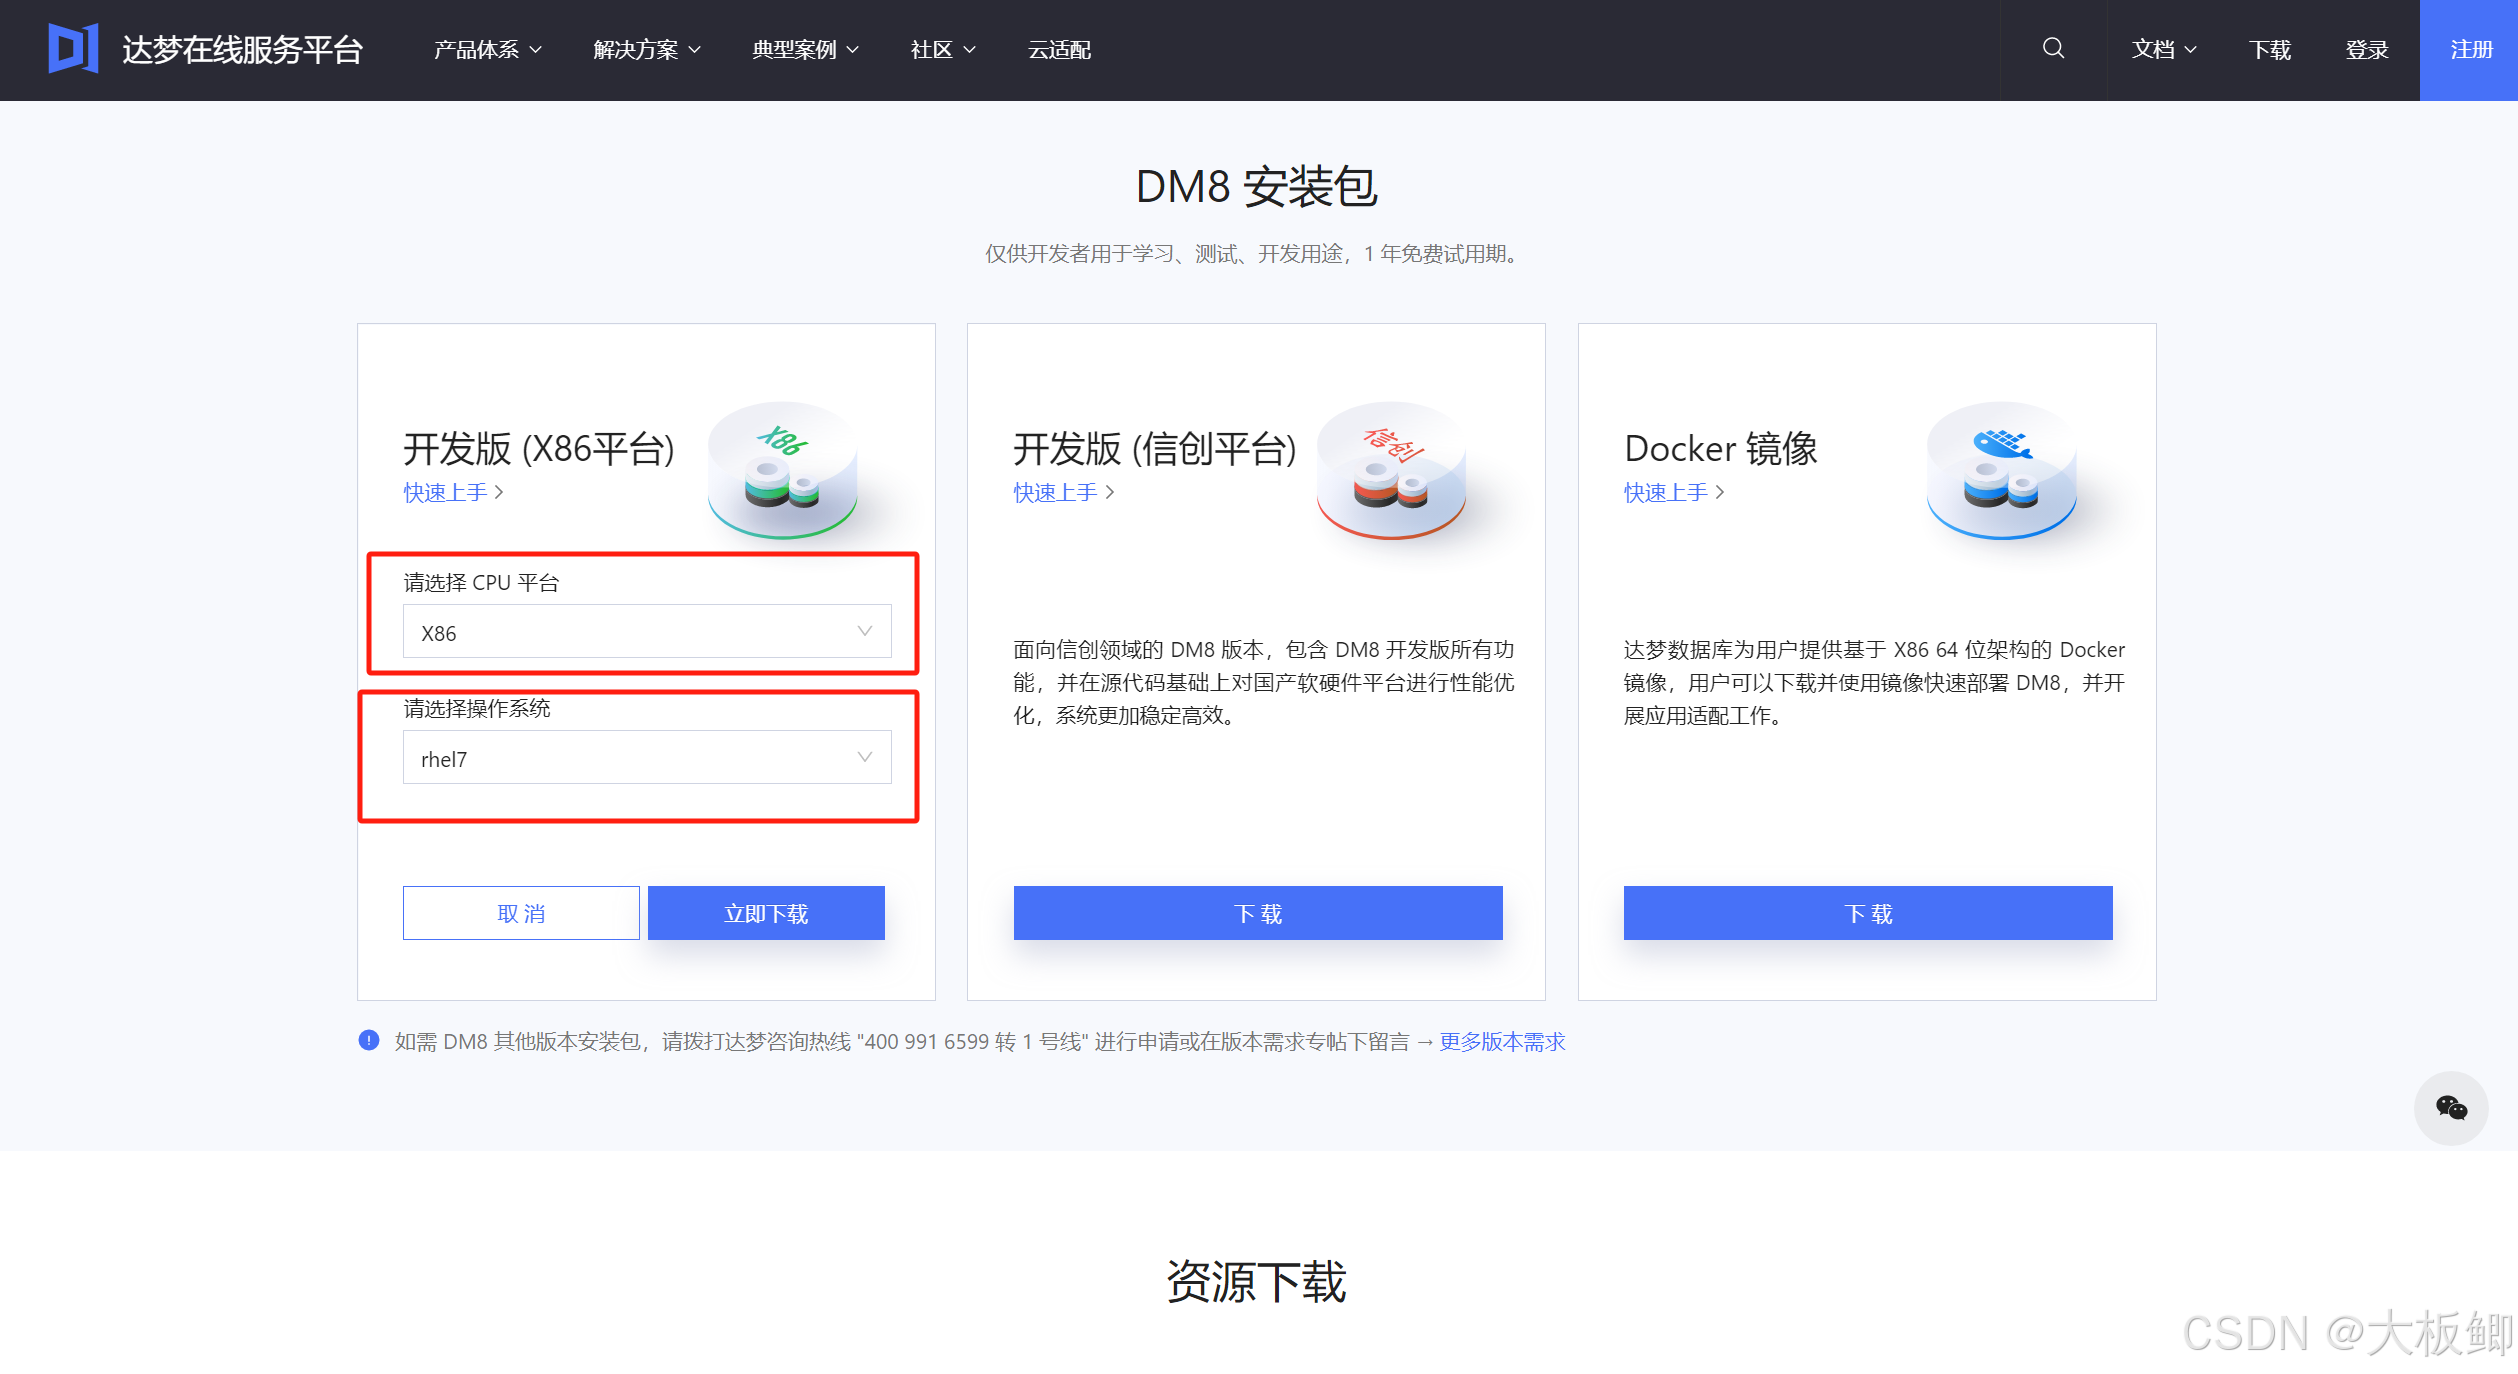The image size is (2518, 1374).
Task: Click the 信创 platform database illustration
Action: coord(1391,469)
